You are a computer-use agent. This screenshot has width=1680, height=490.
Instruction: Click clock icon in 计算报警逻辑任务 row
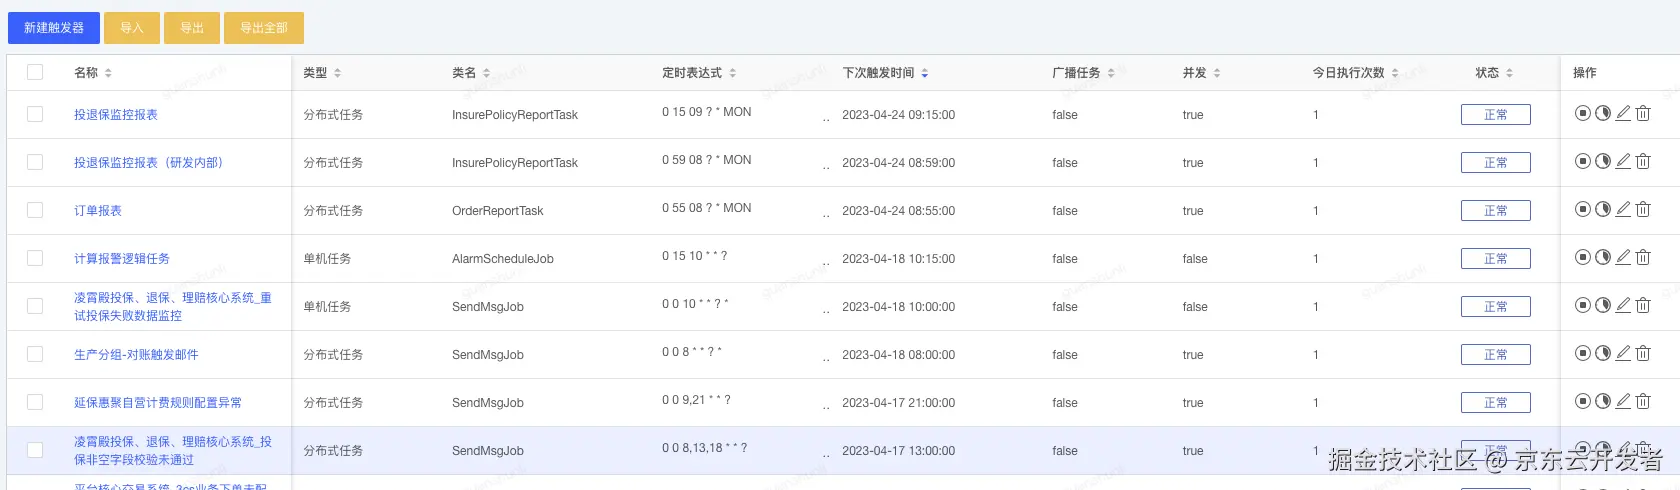pos(1602,257)
